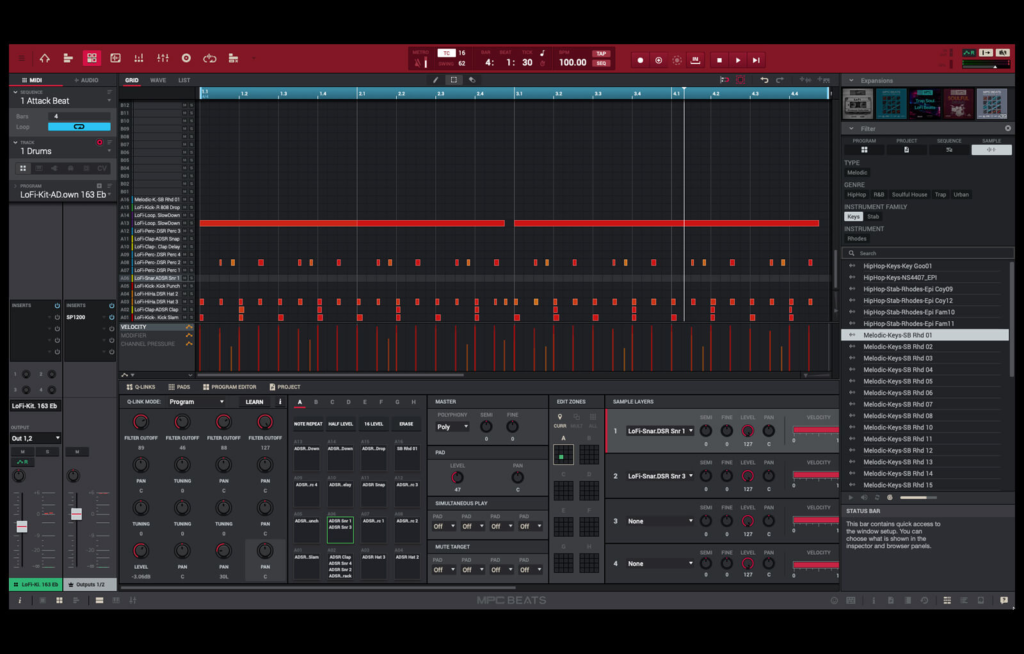Click the TAP tempo button
This screenshot has width=1024, height=654.
601,54
